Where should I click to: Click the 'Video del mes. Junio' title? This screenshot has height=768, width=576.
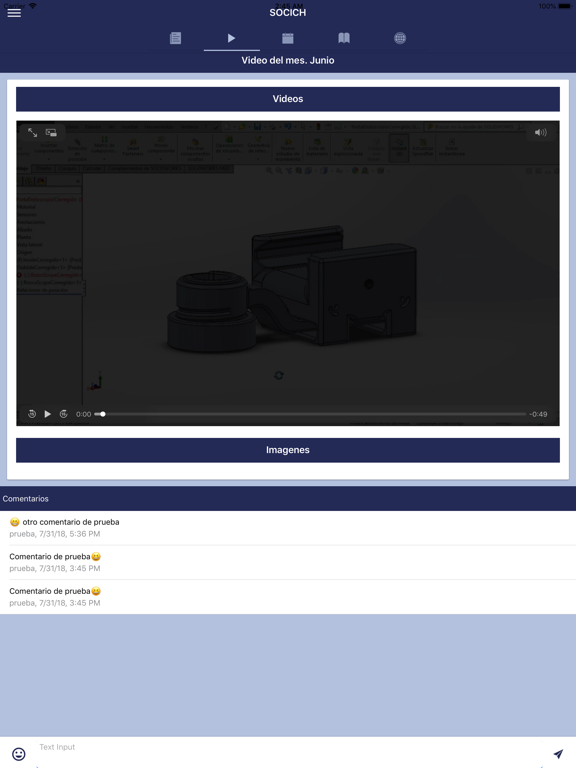click(x=288, y=60)
